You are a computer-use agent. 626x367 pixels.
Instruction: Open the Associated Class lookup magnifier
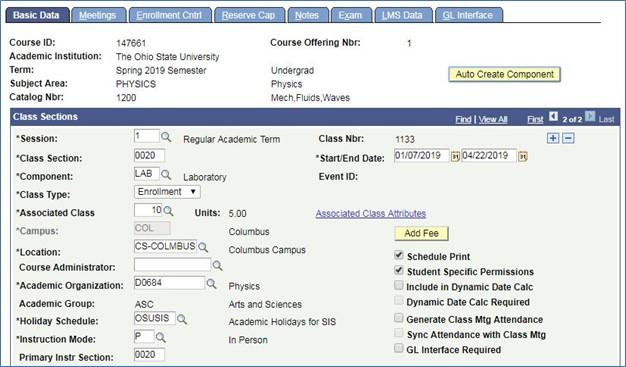(x=168, y=211)
